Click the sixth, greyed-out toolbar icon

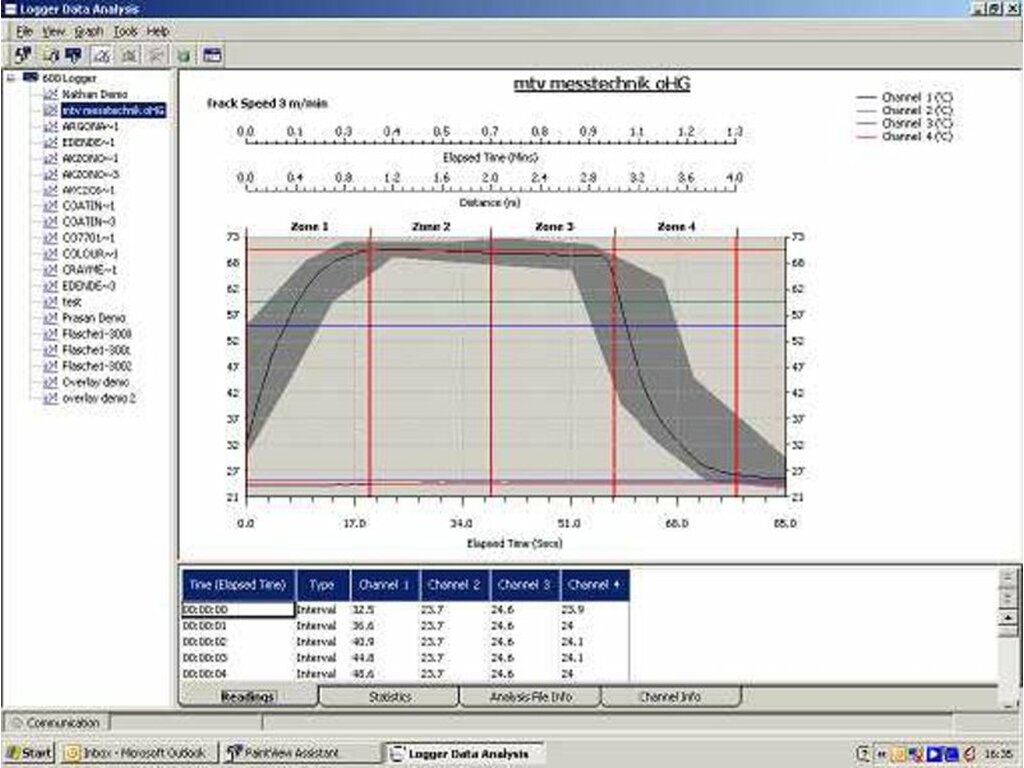point(156,56)
